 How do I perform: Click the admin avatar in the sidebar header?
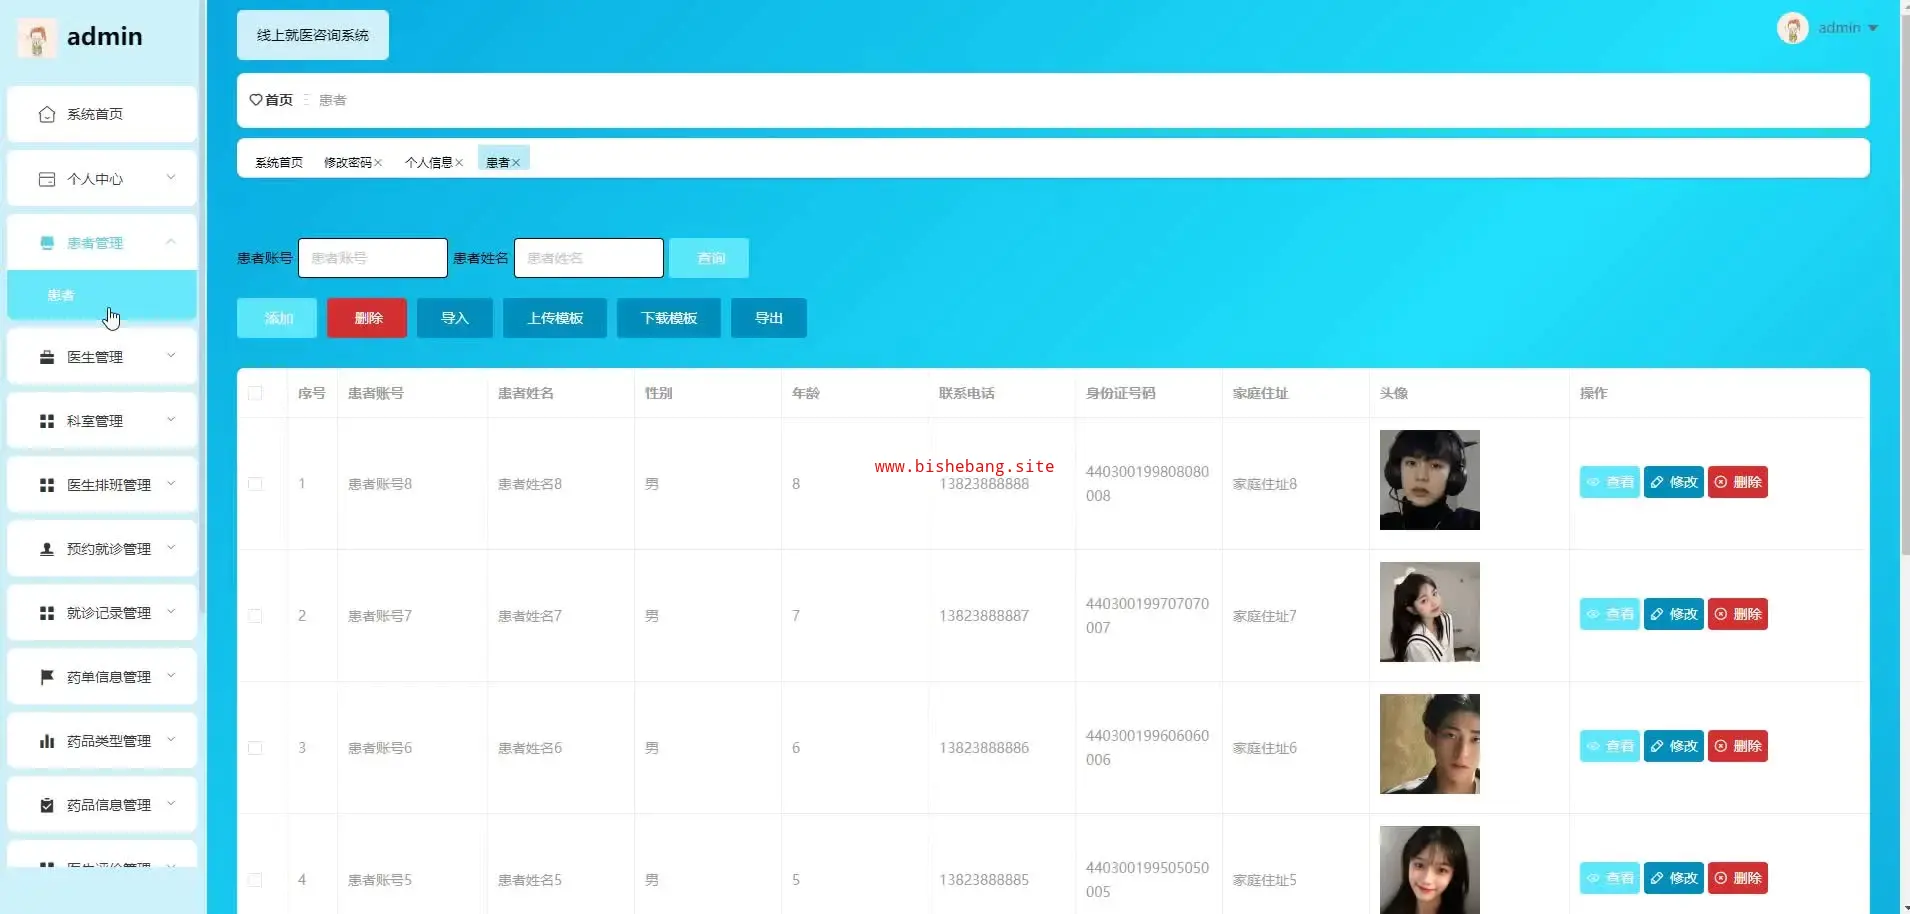pyautogui.click(x=37, y=38)
